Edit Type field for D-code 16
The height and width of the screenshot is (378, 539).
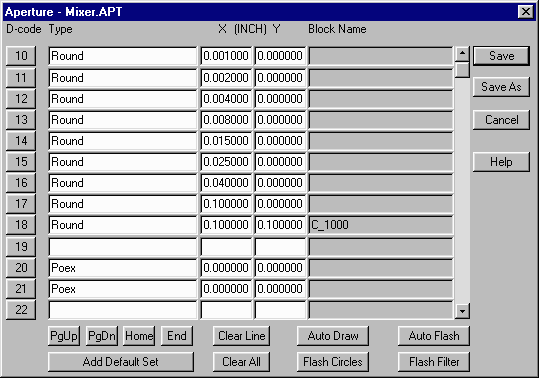[123, 183]
